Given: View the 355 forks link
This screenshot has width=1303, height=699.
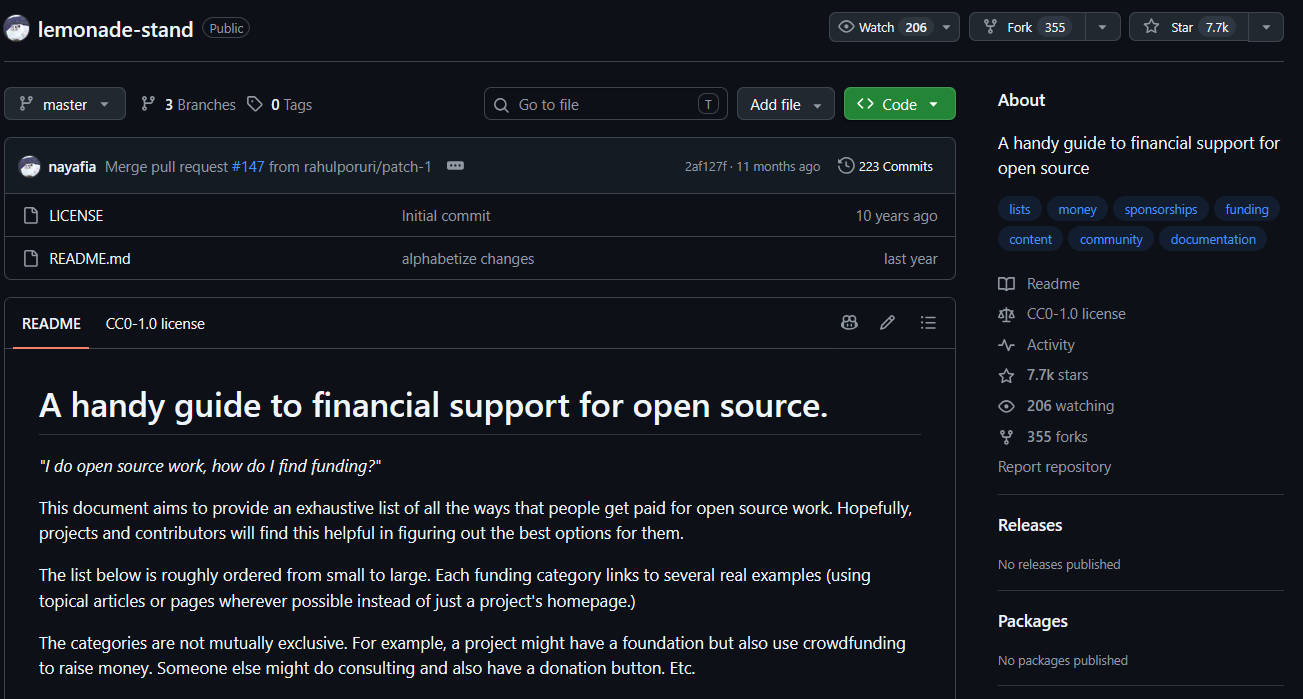Looking at the screenshot, I should tap(1043, 436).
